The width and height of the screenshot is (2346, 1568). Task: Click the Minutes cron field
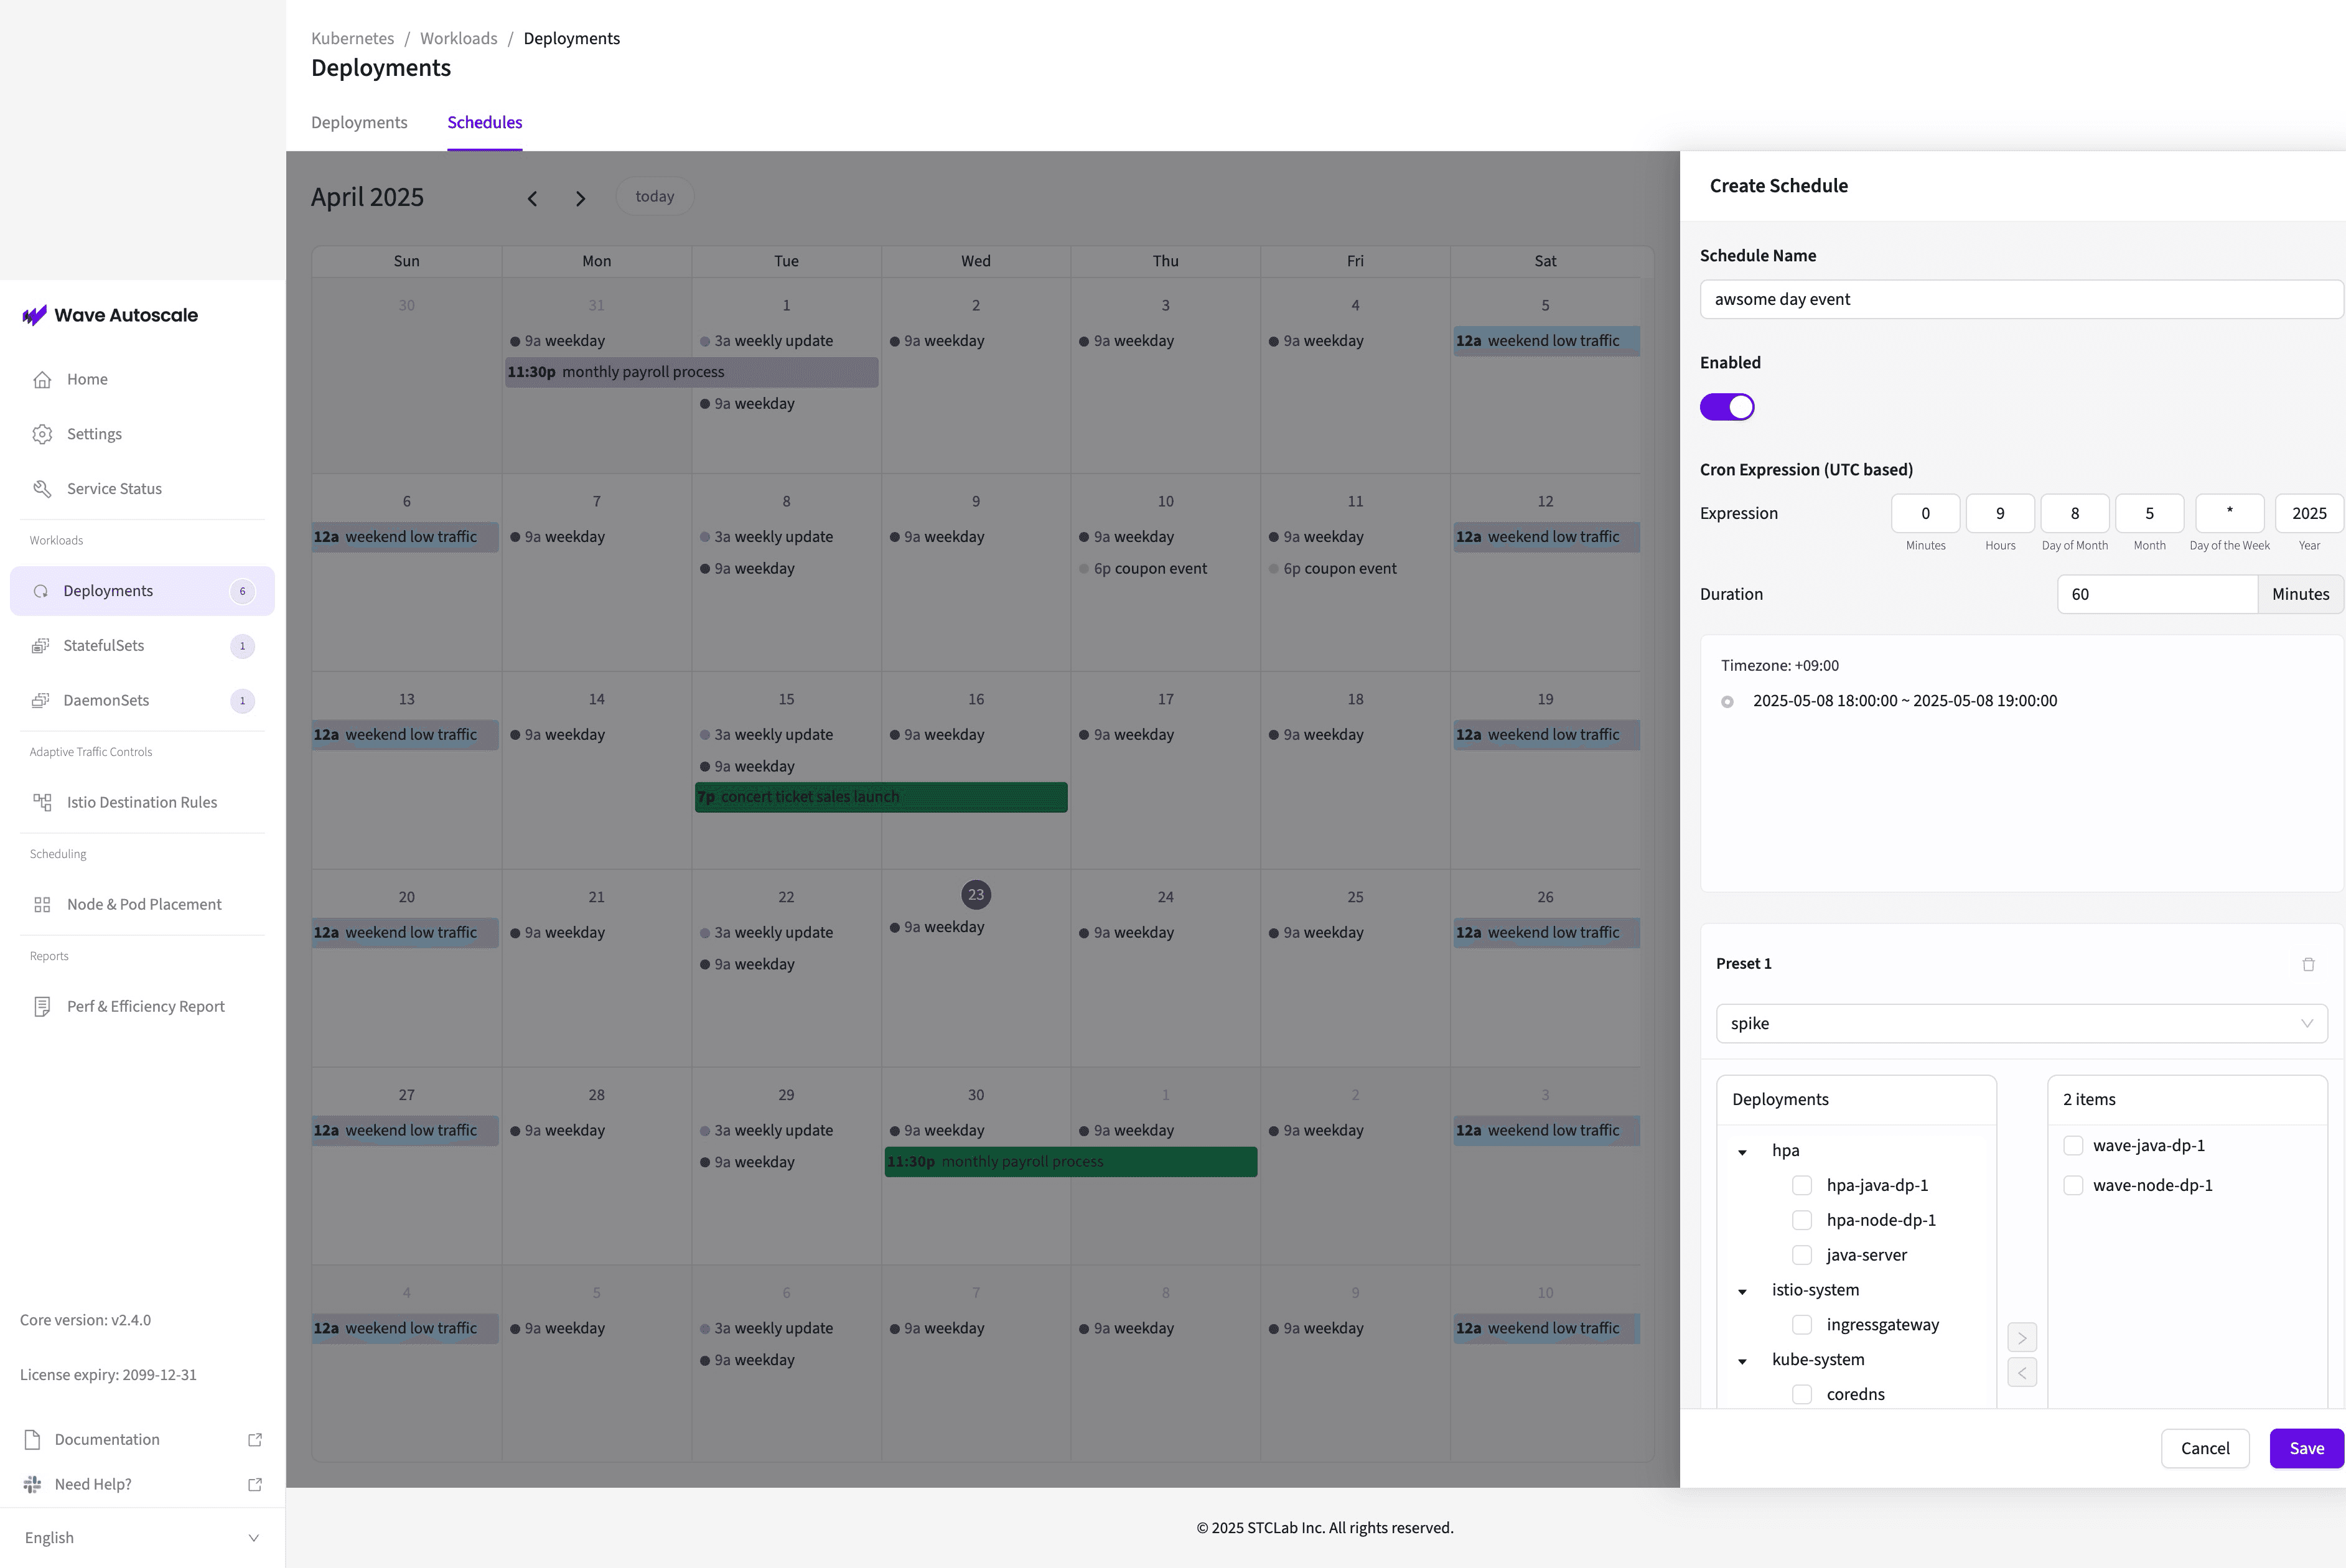click(x=1925, y=513)
